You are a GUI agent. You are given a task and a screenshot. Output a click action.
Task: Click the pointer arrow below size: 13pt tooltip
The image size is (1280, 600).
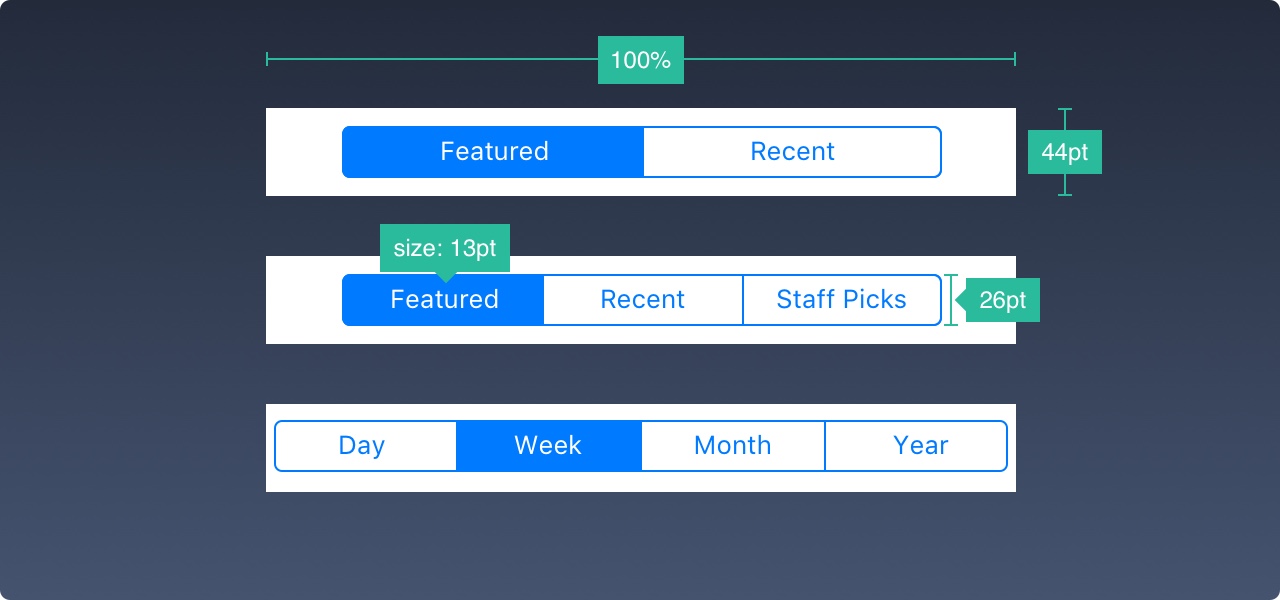tap(446, 276)
